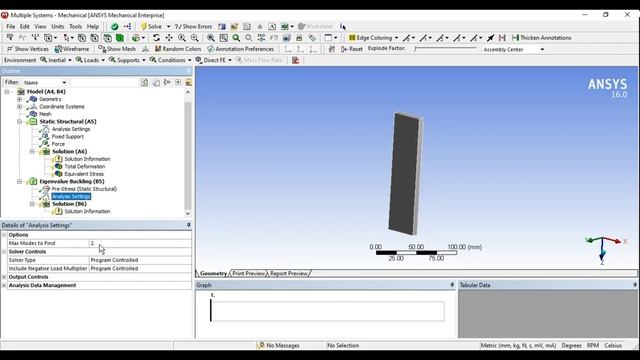Expand Analysis Data Management section
The height and width of the screenshot is (360, 640).
4,285
